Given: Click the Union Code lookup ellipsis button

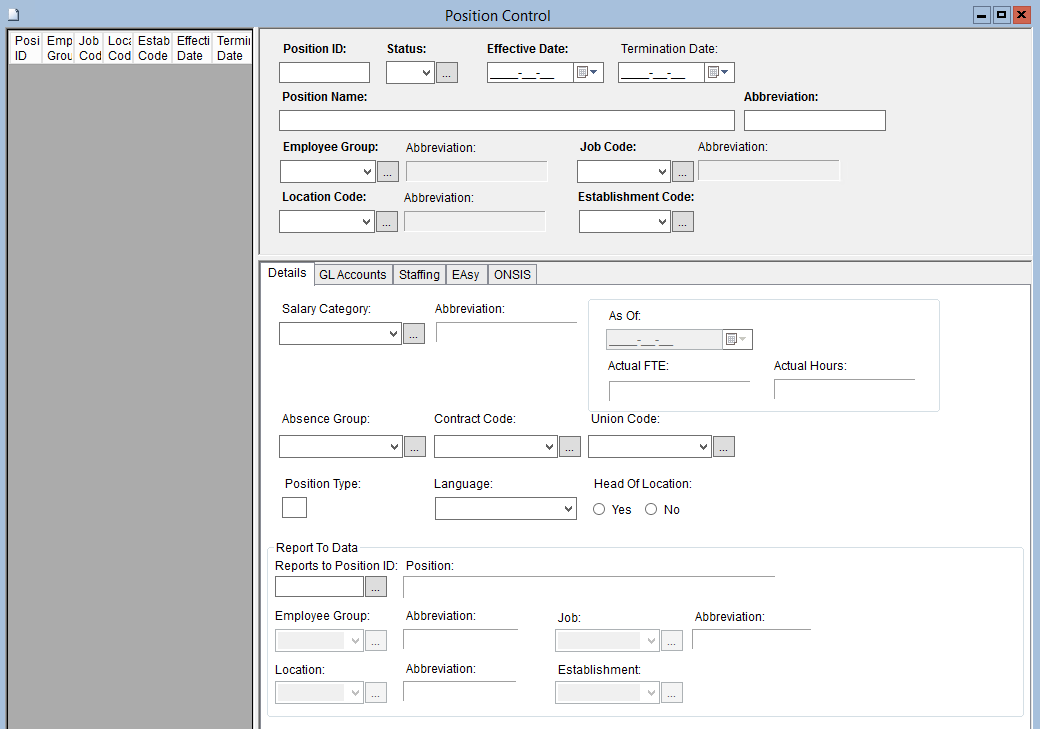Looking at the screenshot, I should [724, 447].
